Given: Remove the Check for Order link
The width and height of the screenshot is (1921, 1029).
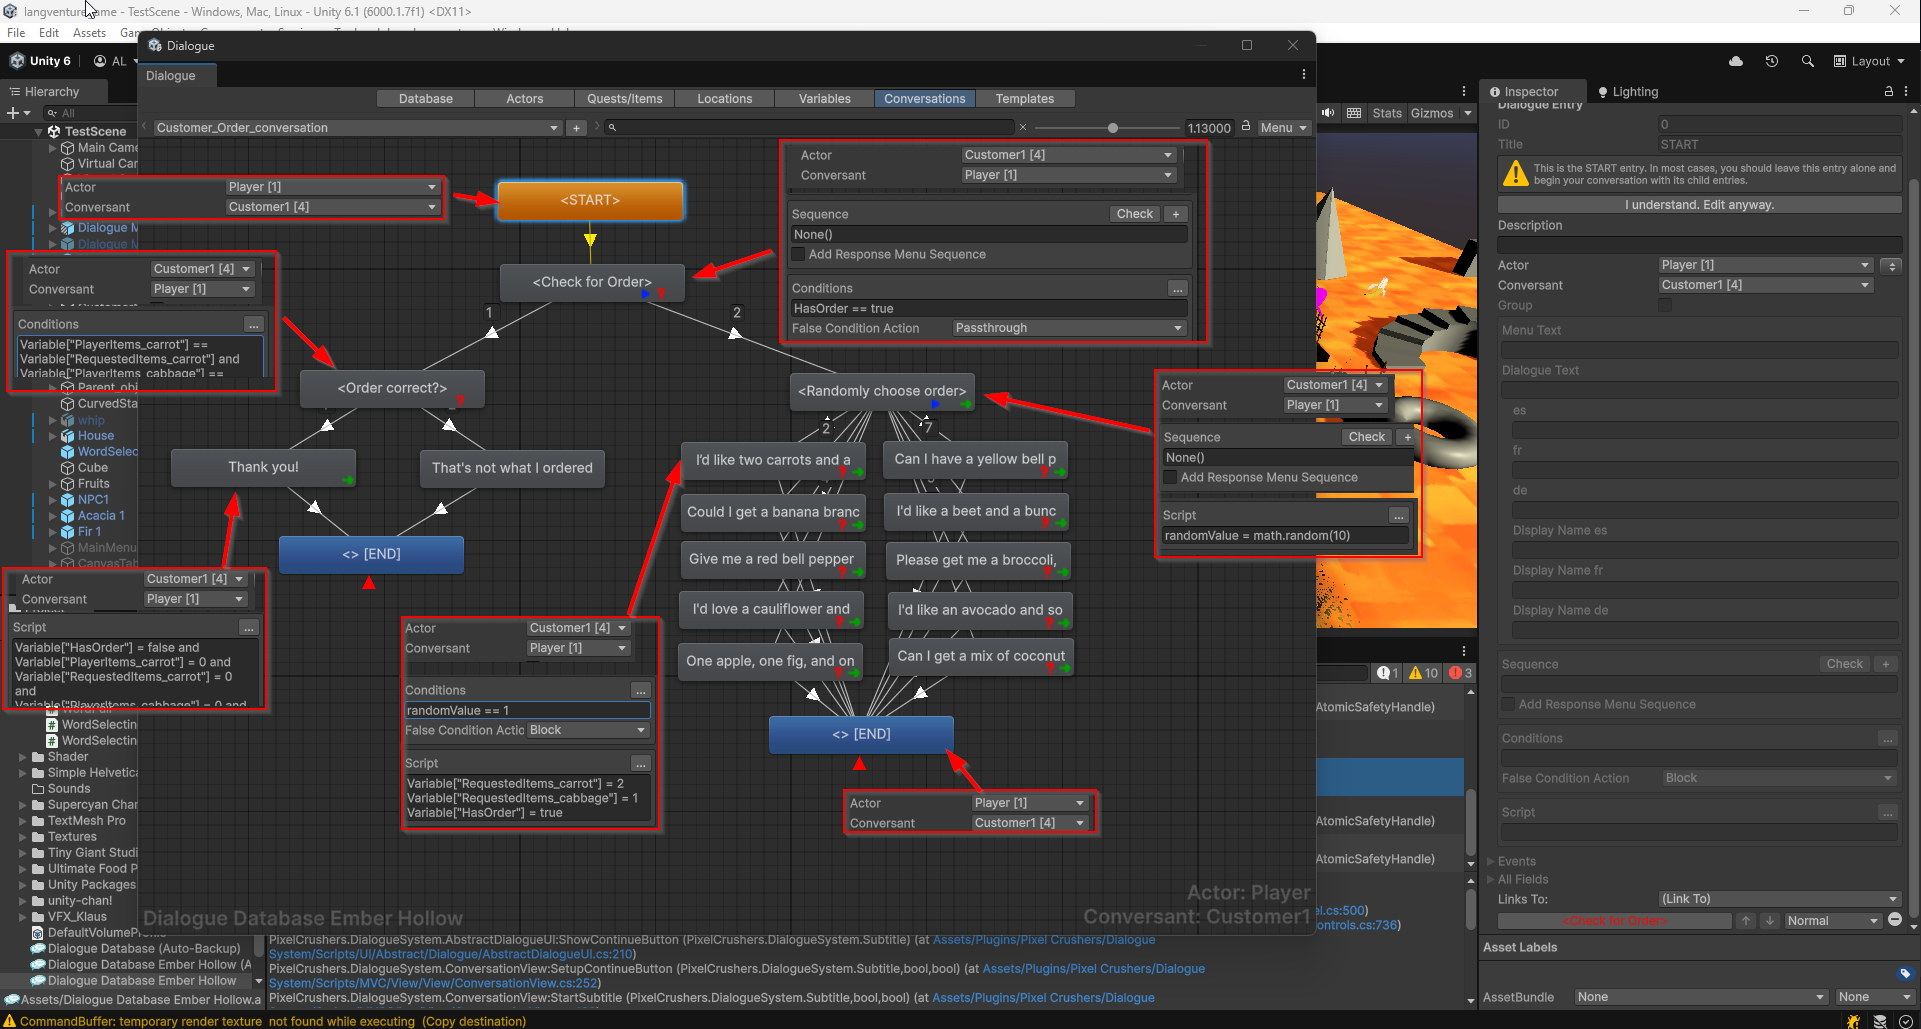Looking at the screenshot, I should [1894, 920].
